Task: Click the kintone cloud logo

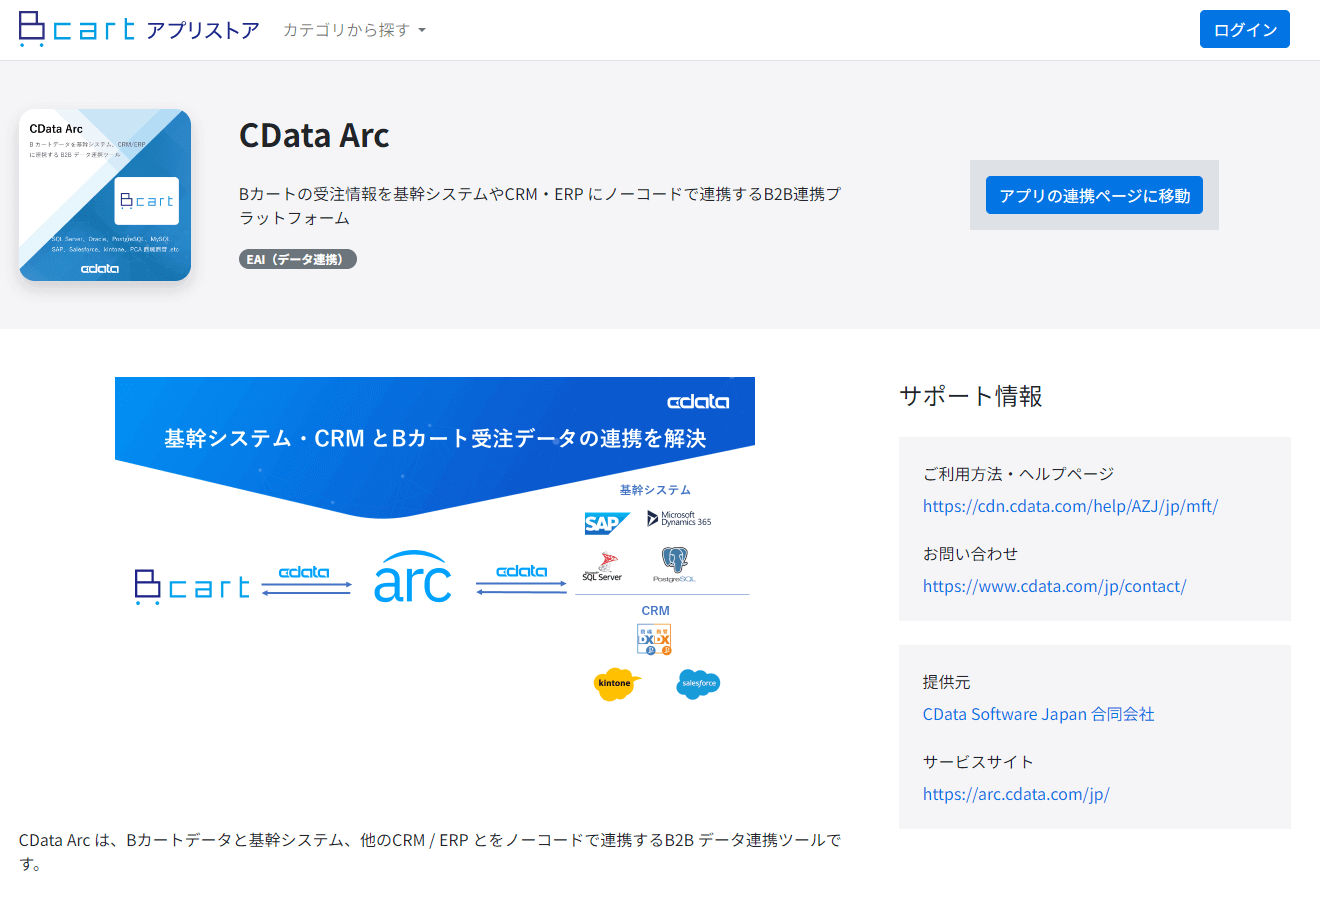Action: tap(616, 684)
